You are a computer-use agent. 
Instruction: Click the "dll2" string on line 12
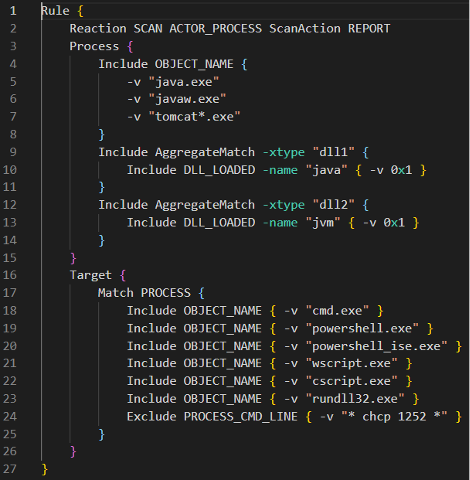tap(334, 205)
